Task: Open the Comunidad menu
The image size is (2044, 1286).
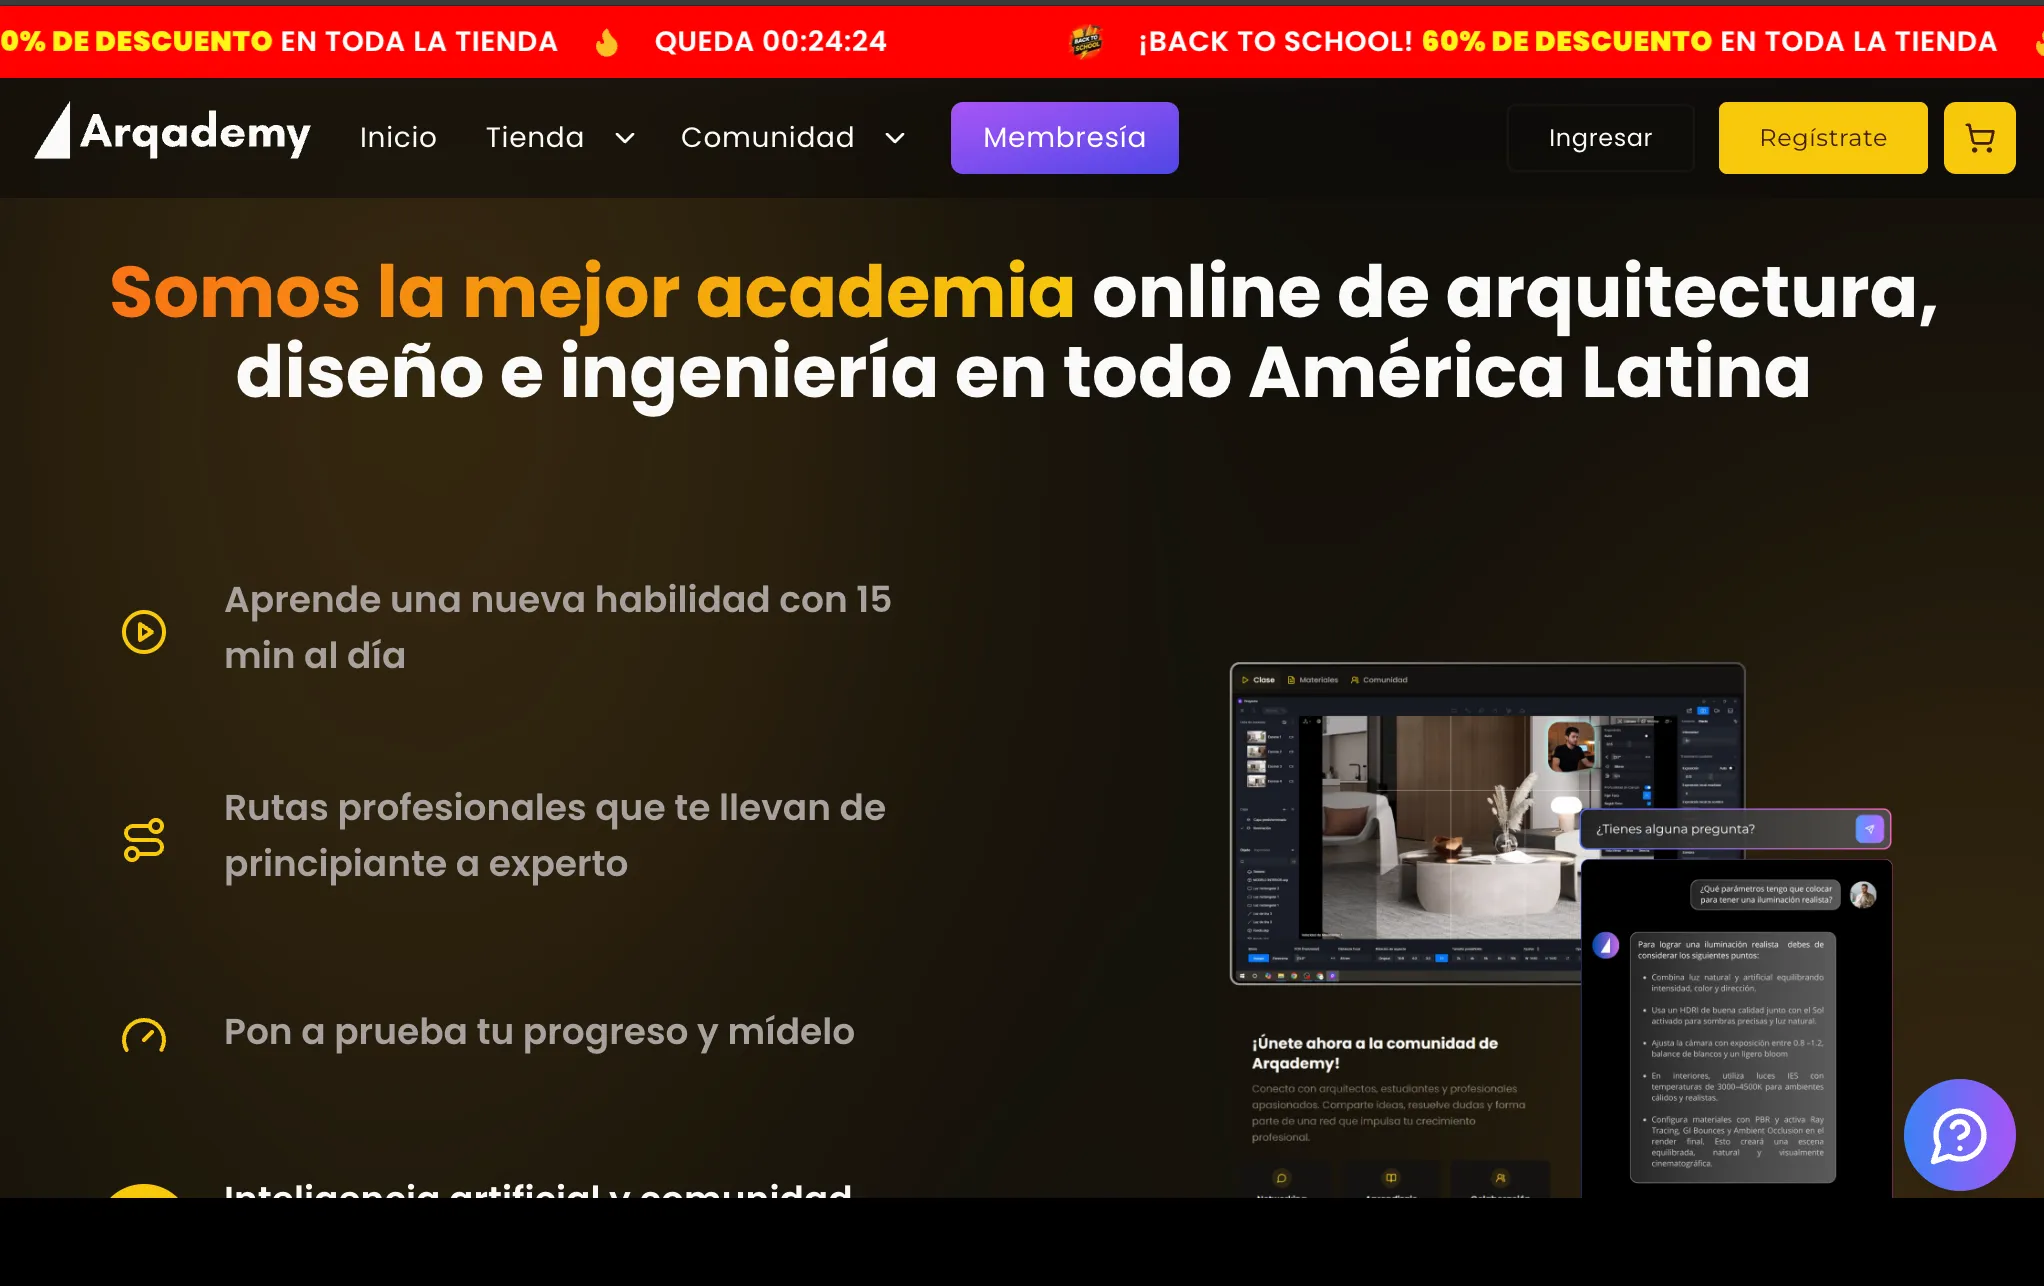Action: pyautogui.click(x=767, y=138)
